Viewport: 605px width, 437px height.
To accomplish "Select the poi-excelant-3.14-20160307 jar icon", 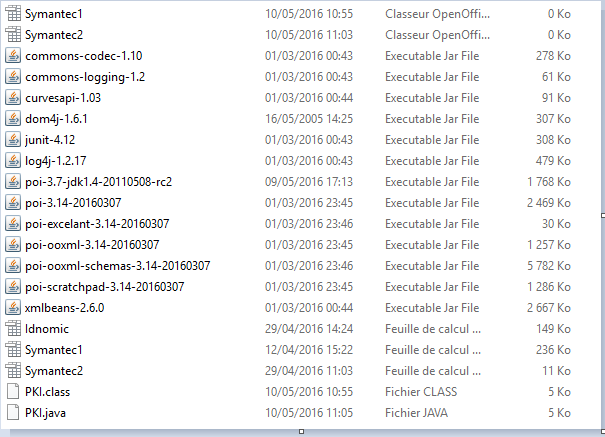I will pyautogui.click(x=13, y=224).
